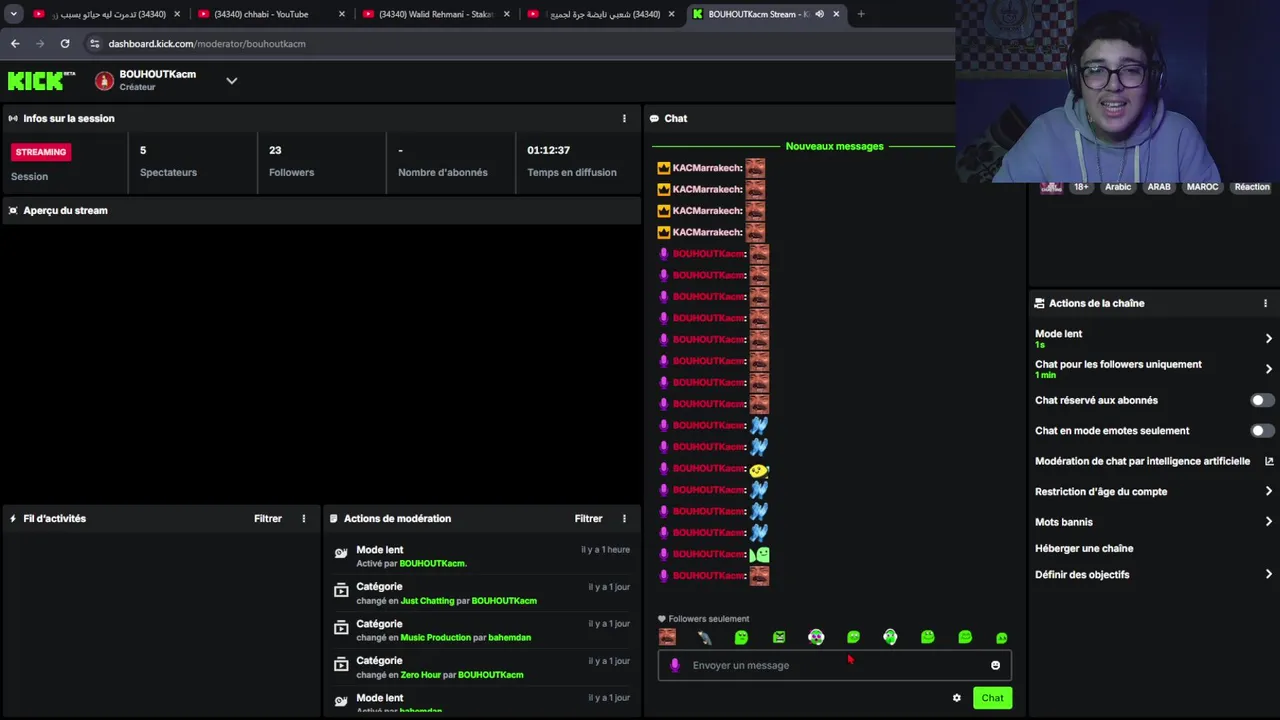
Task: Open chat settings gear icon
Action: (x=957, y=698)
